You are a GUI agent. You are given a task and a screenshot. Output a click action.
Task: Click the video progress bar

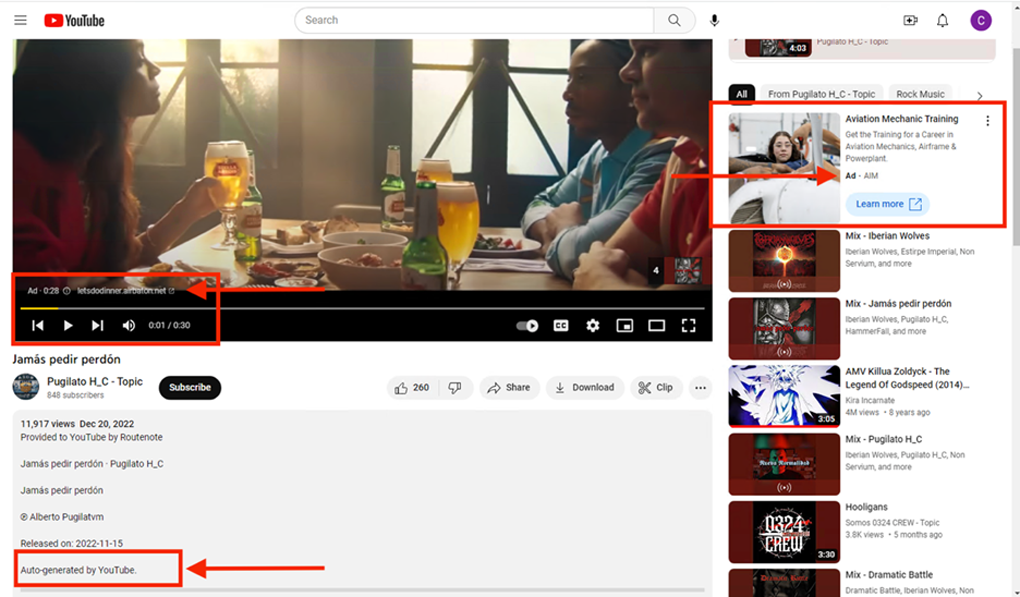pyautogui.click(x=360, y=308)
